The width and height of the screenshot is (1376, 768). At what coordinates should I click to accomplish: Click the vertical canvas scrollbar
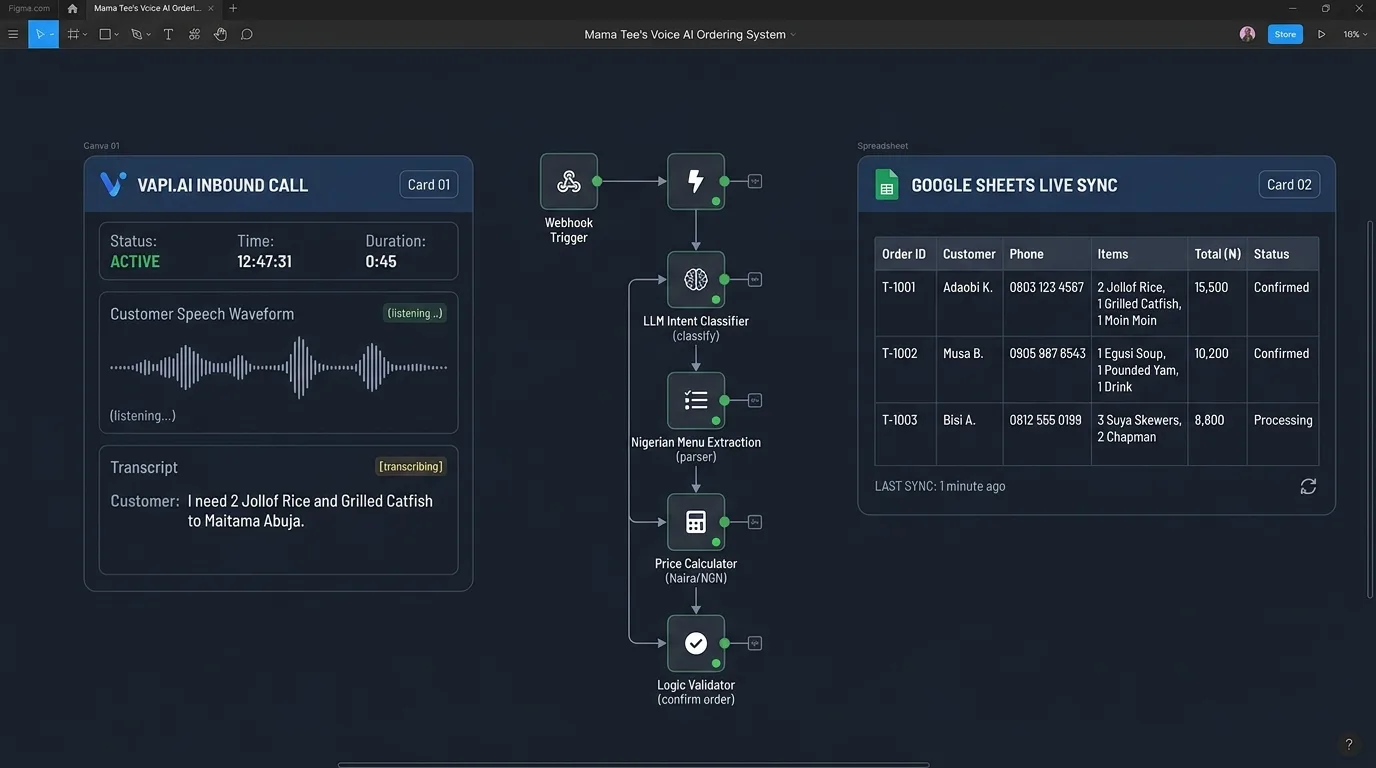(x=1370, y=410)
